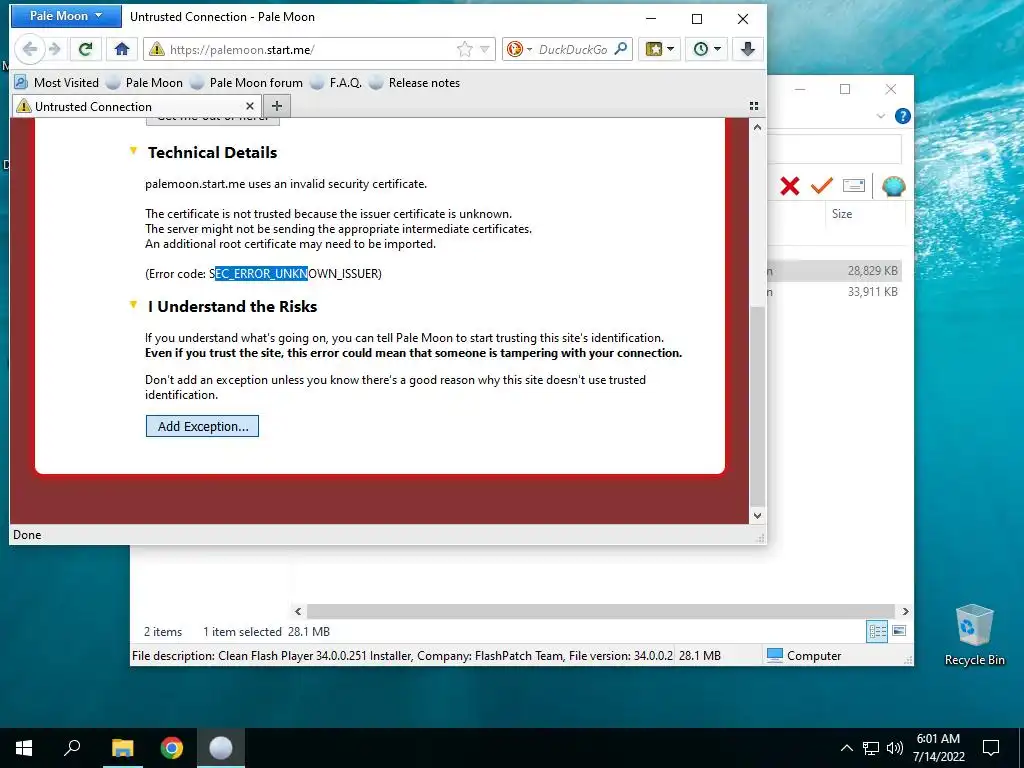Open a new tab with plus button
1024x768 pixels.
[277, 106]
